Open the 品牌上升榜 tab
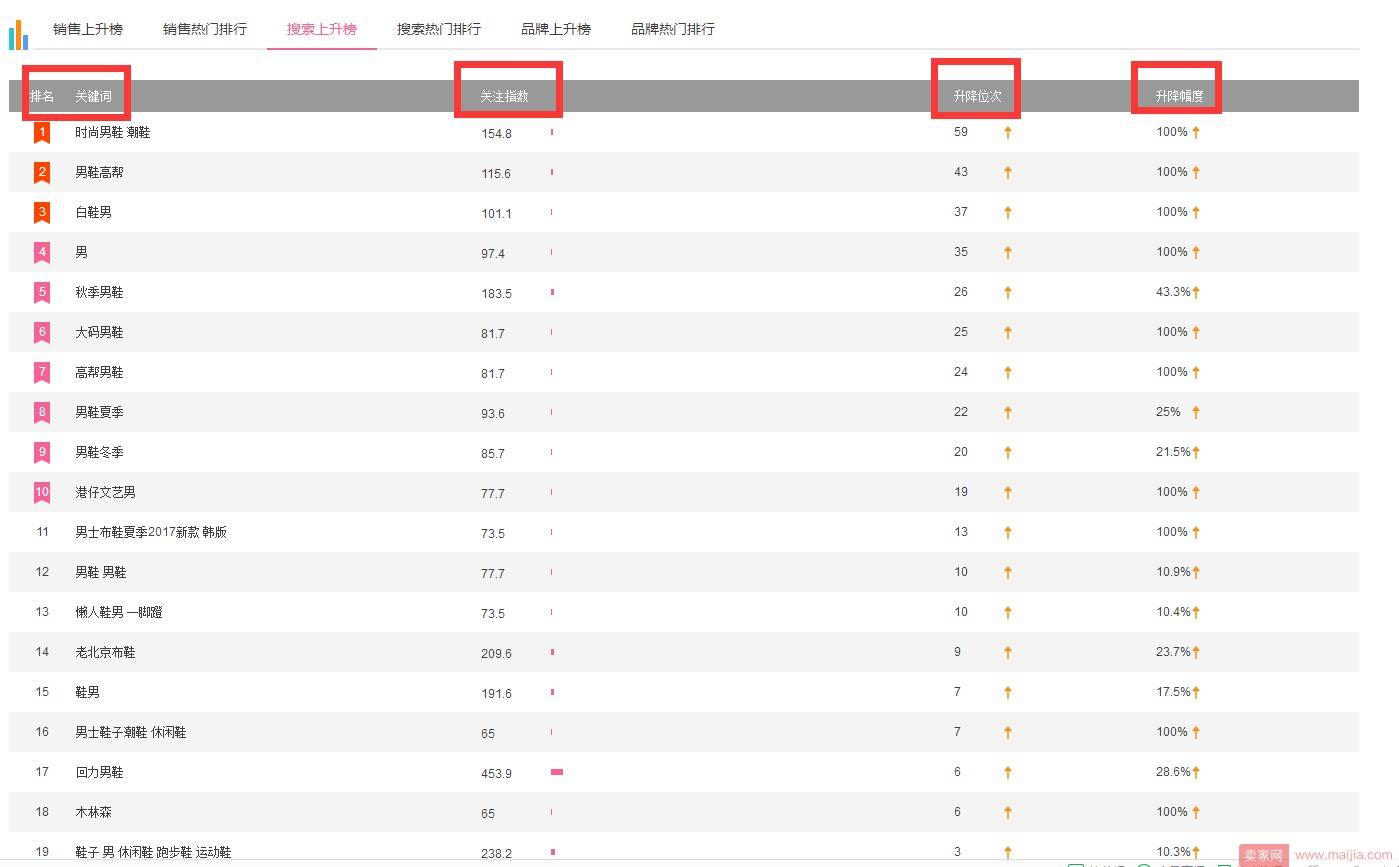1399x867 pixels. (x=556, y=29)
